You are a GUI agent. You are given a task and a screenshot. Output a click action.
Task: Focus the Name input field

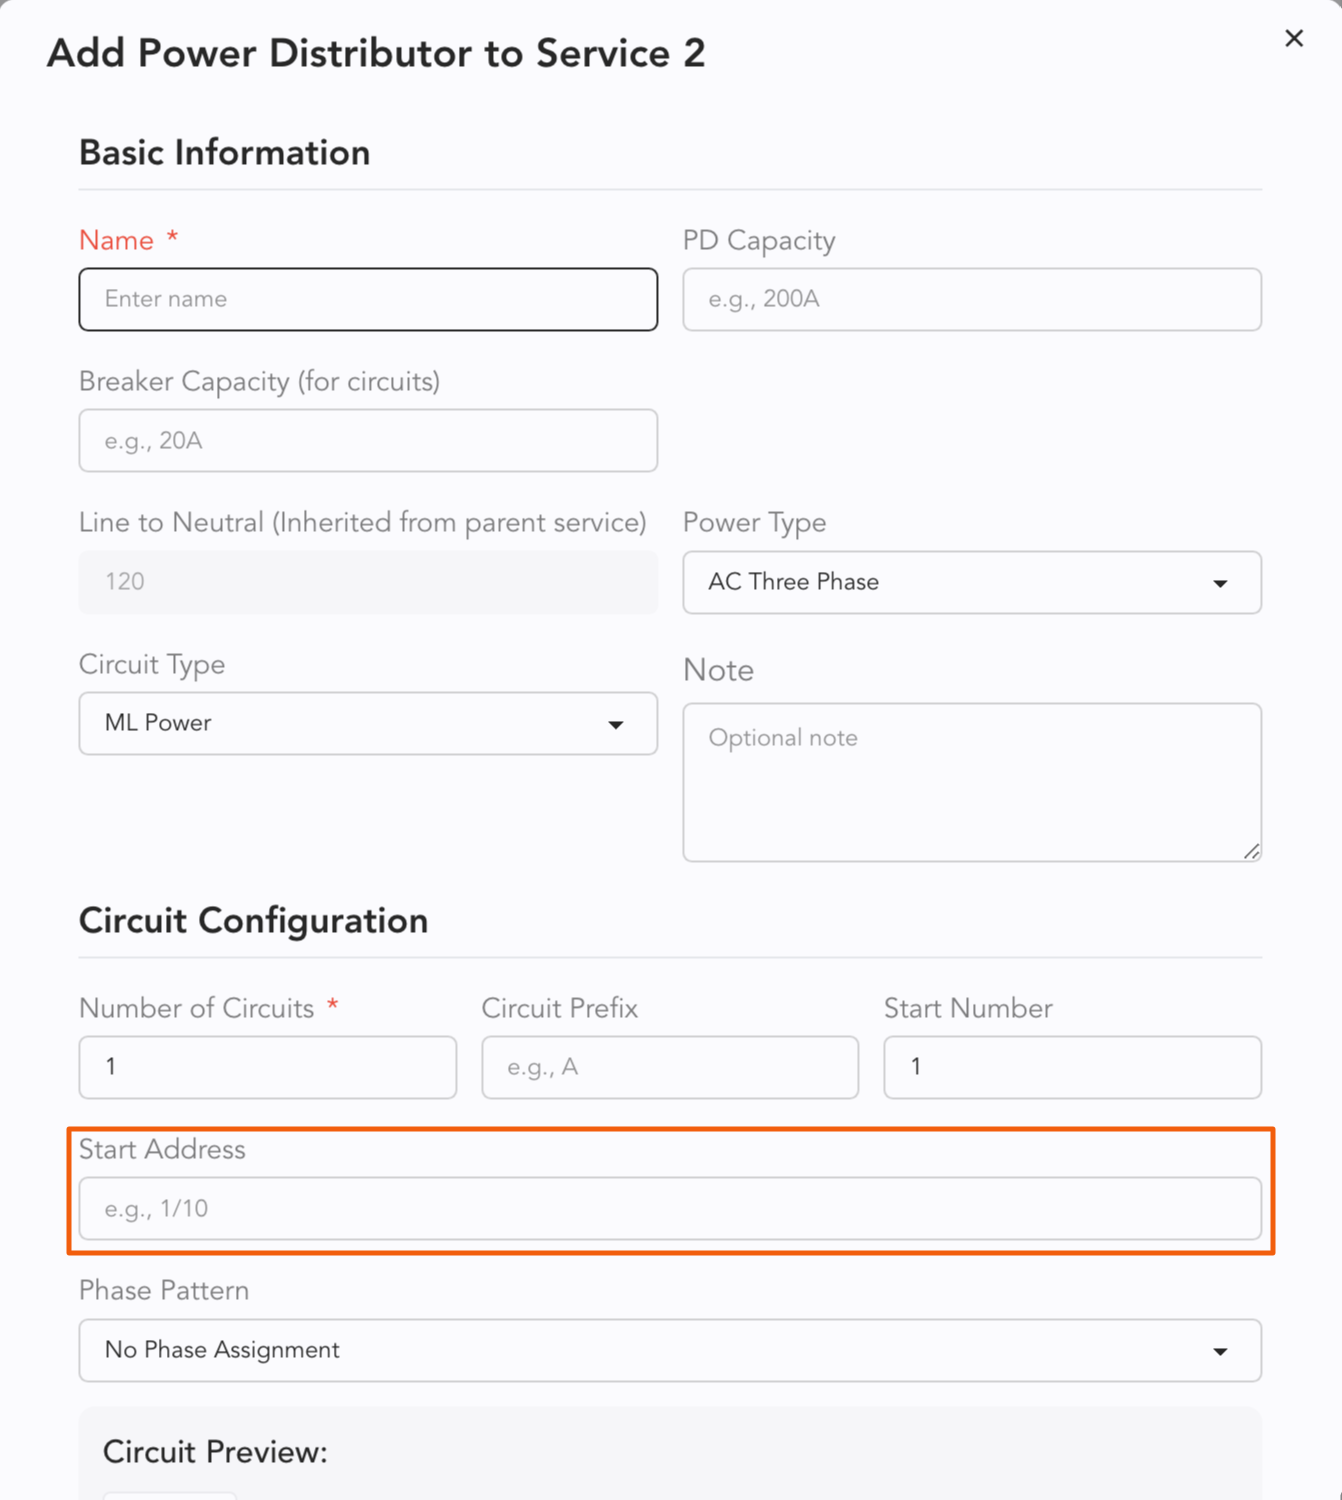[368, 299]
